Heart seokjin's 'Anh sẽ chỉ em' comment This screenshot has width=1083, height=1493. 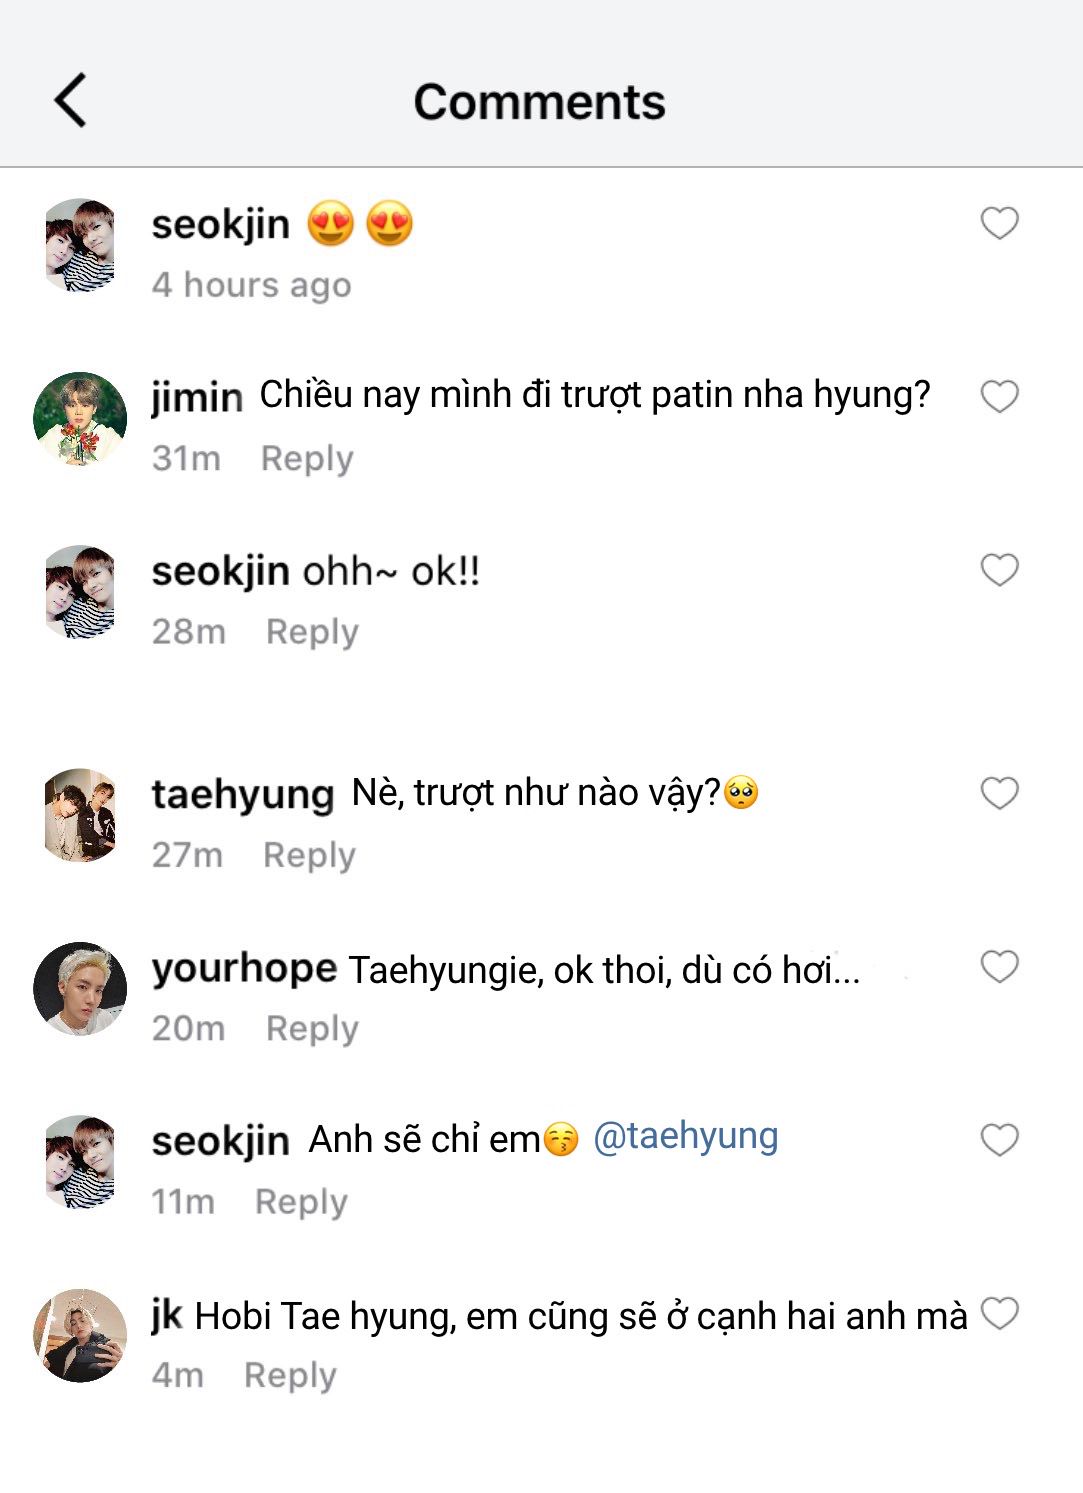(999, 1140)
